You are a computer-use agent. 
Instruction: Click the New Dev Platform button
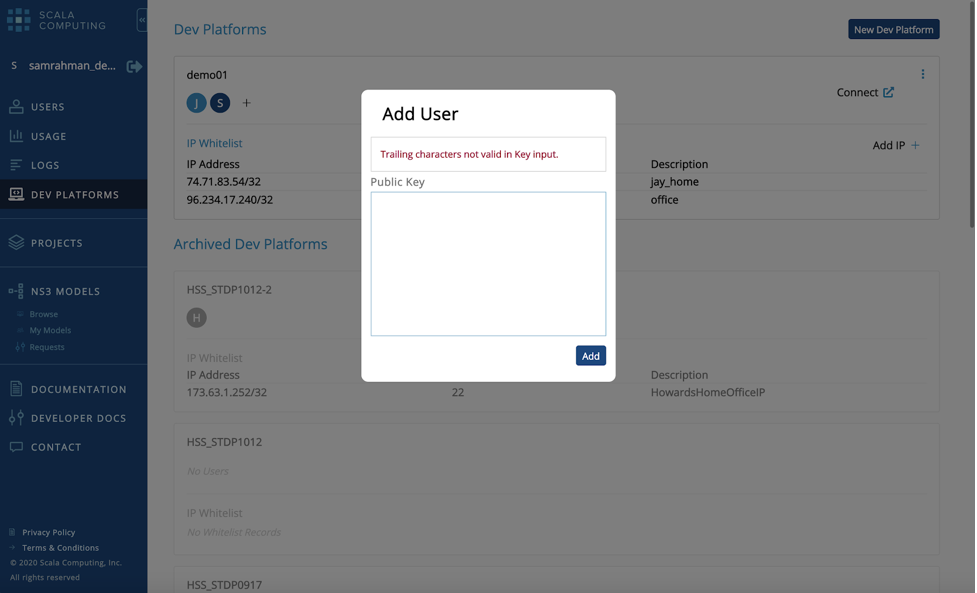click(893, 30)
